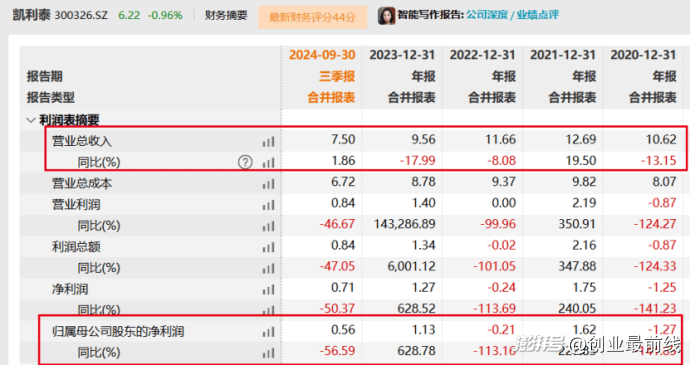This screenshot has height=365, width=690.
Task: Open the 公司深度 report link
Action: [487, 15]
